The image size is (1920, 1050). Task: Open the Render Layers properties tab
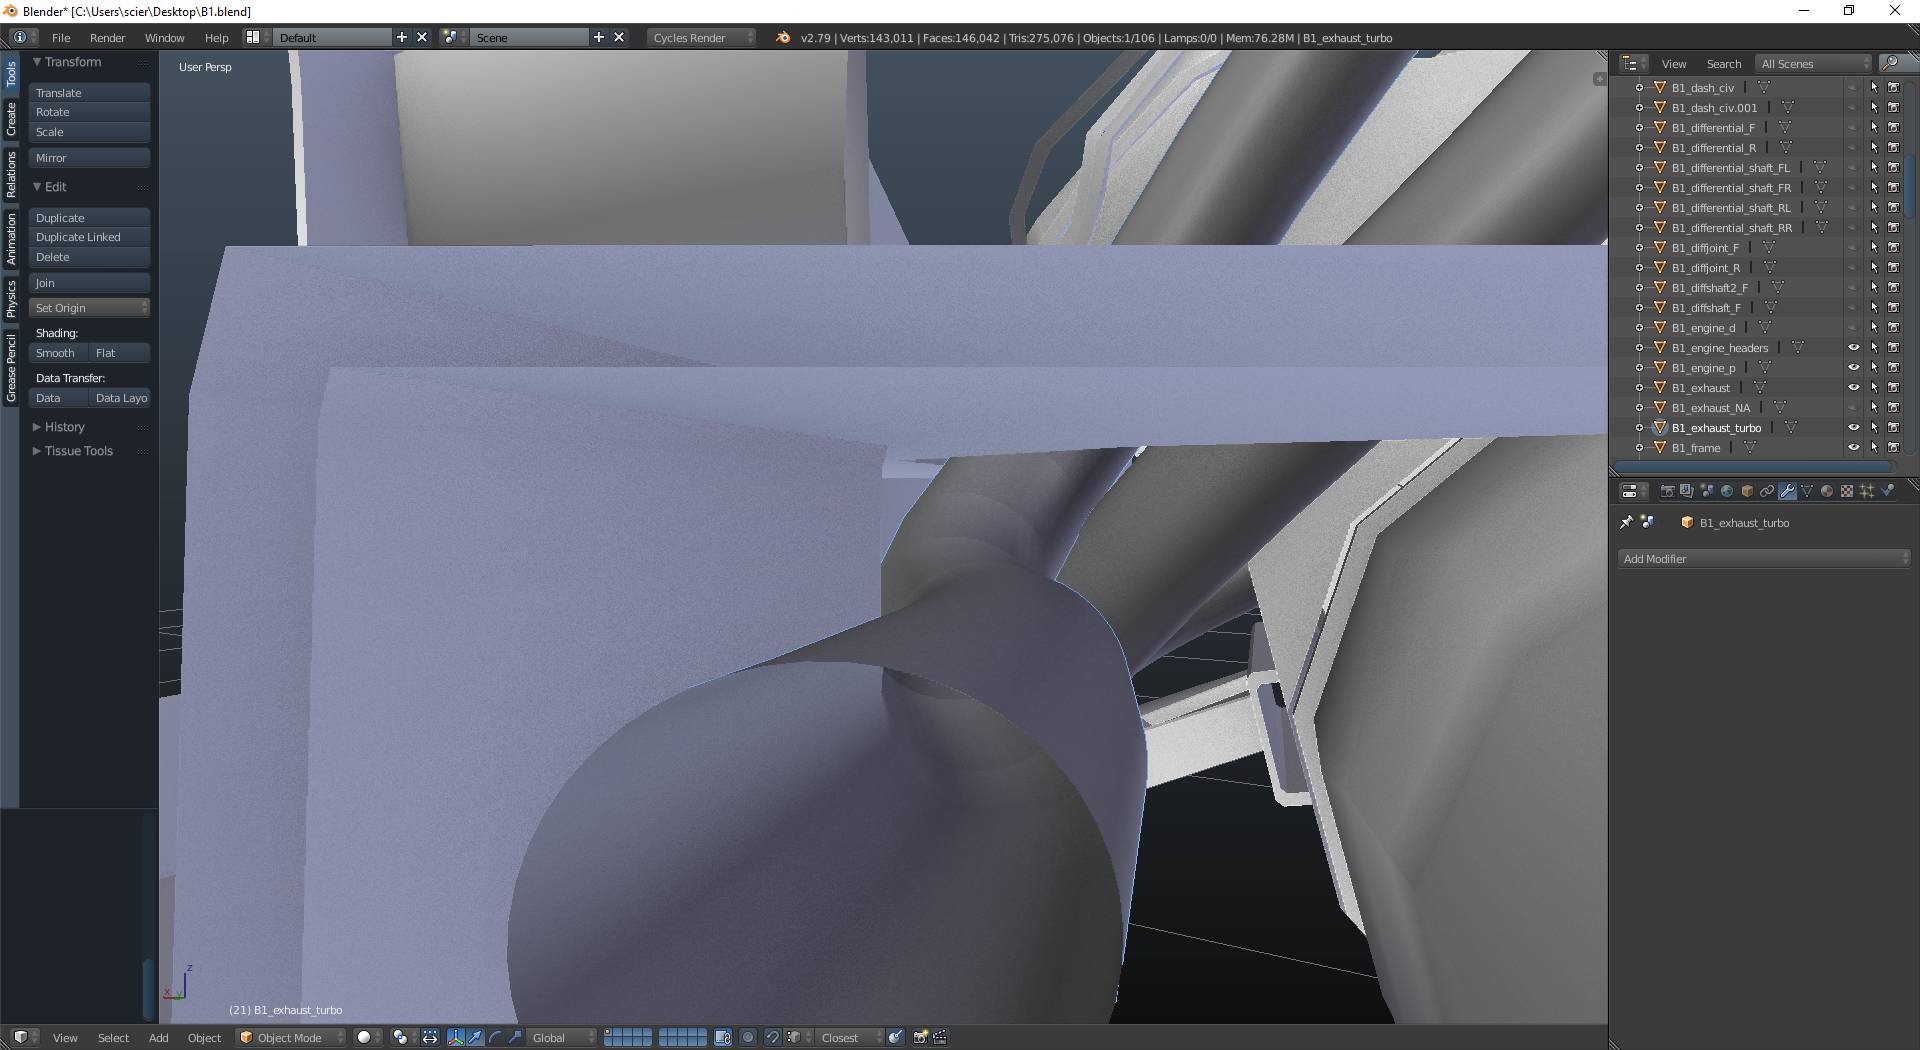click(1687, 491)
